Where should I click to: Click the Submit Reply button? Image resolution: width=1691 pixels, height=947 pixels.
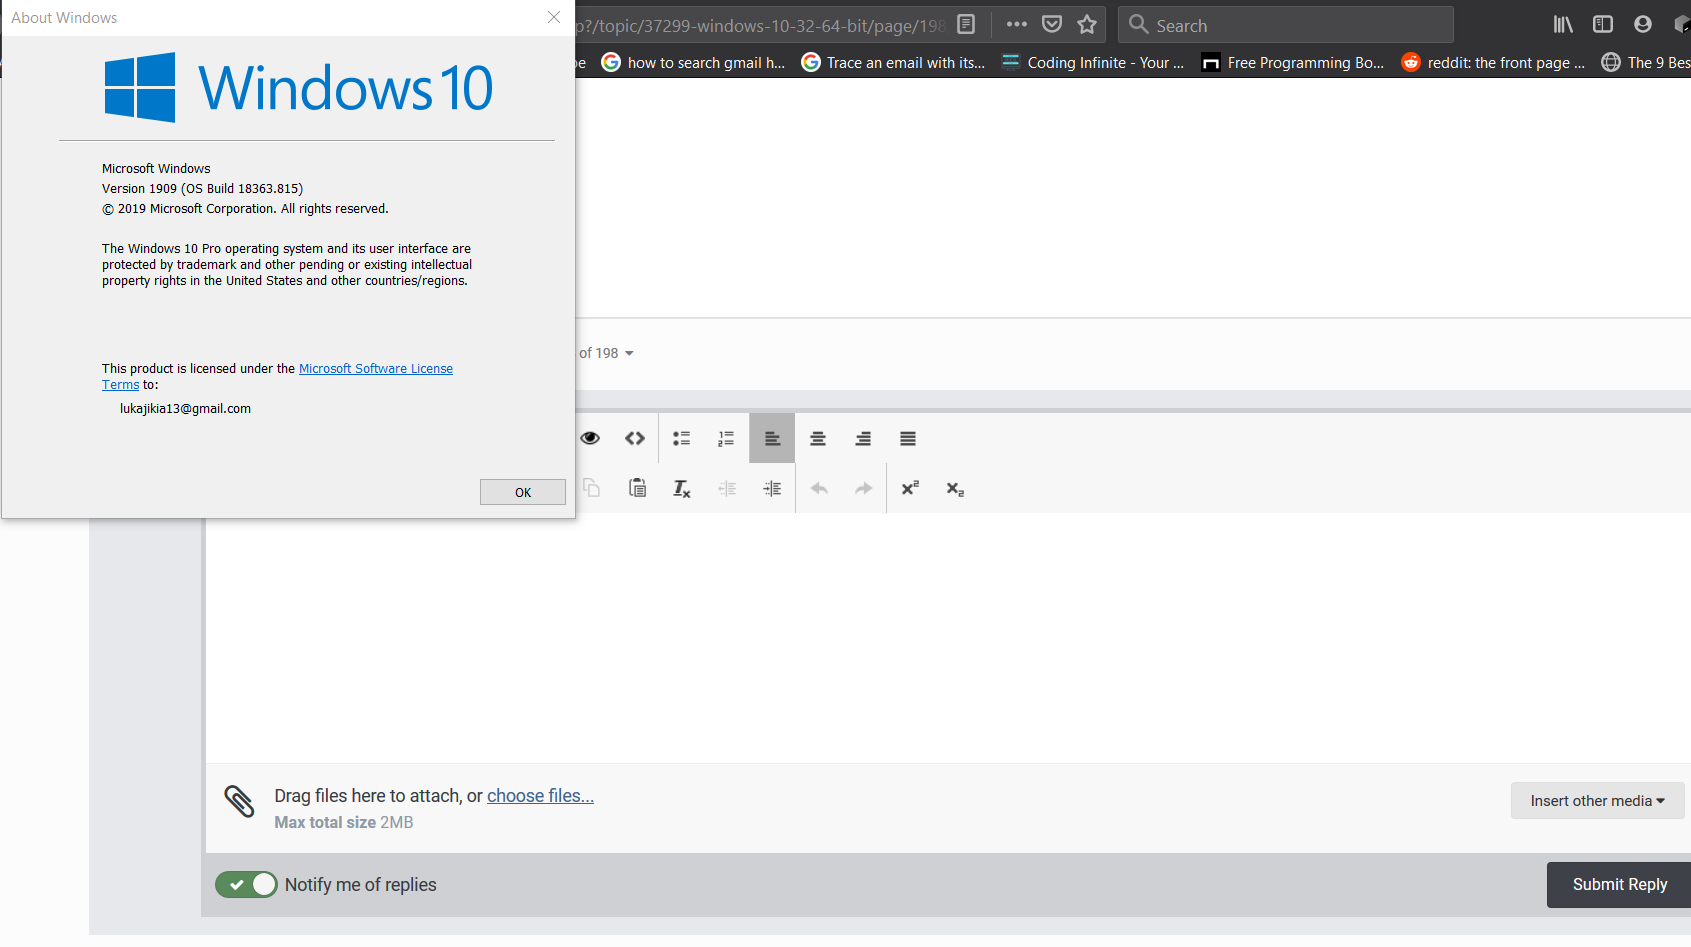click(x=1619, y=884)
